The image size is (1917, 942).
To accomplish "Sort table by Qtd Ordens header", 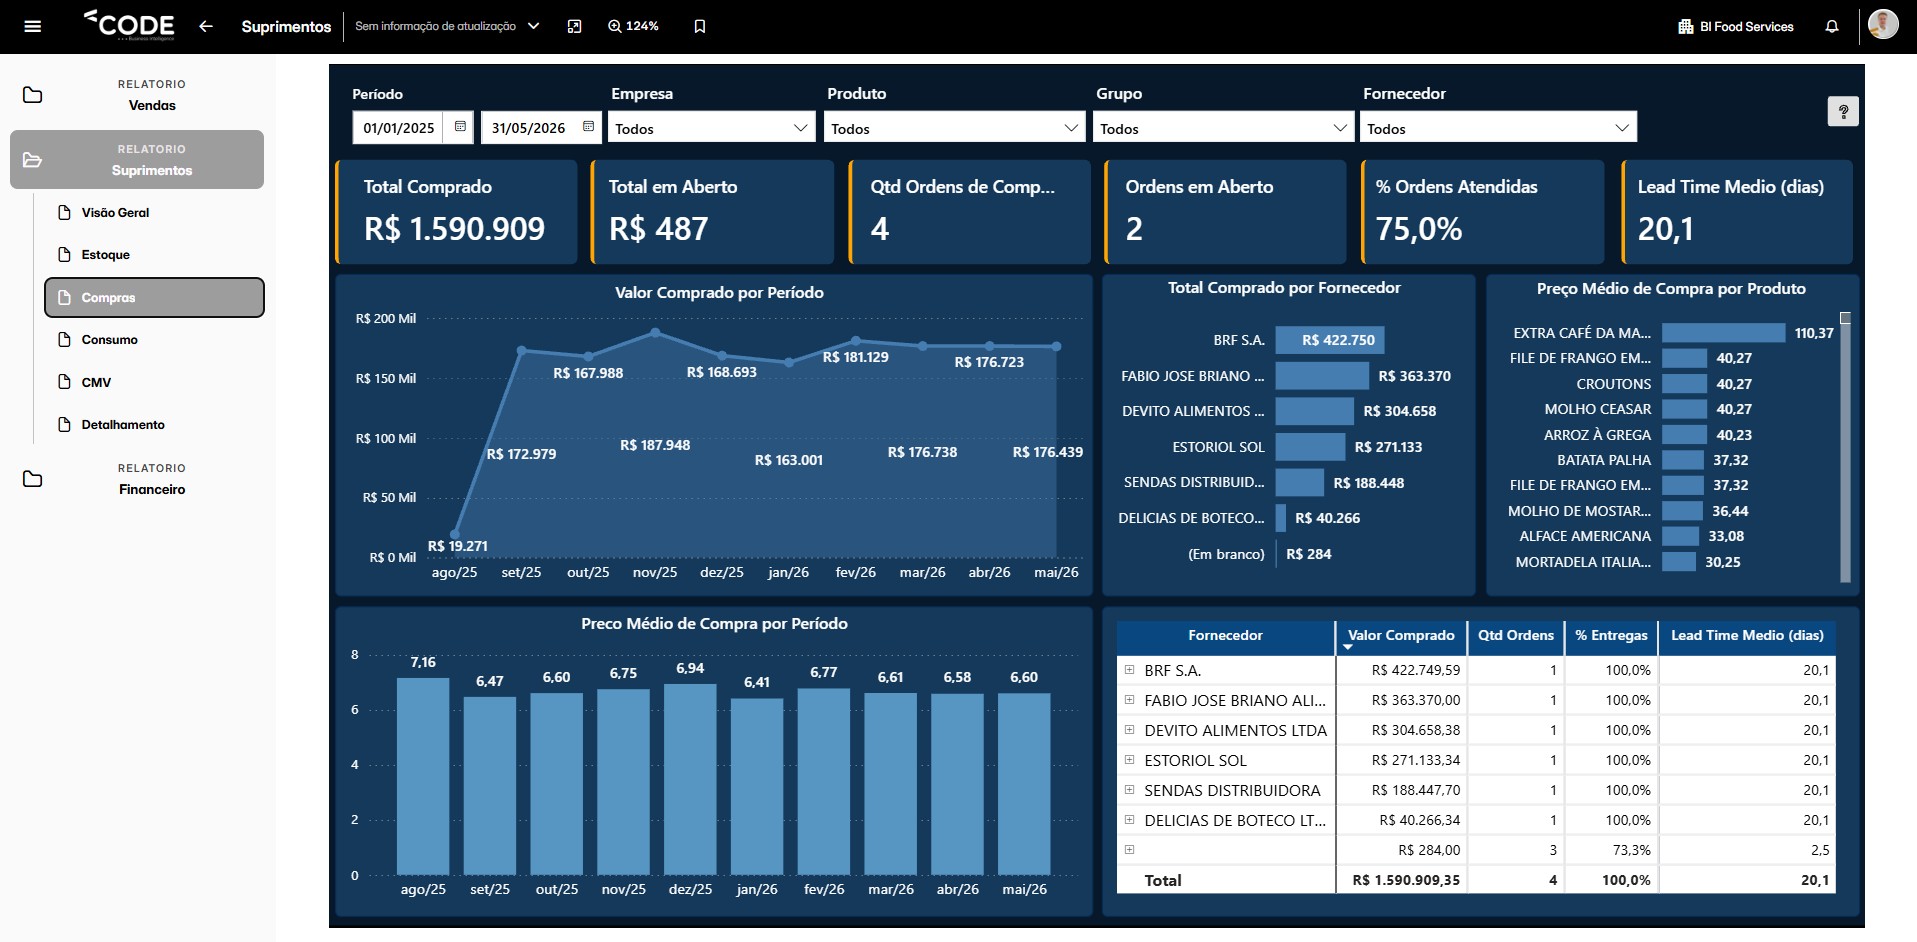I will coord(1516,636).
